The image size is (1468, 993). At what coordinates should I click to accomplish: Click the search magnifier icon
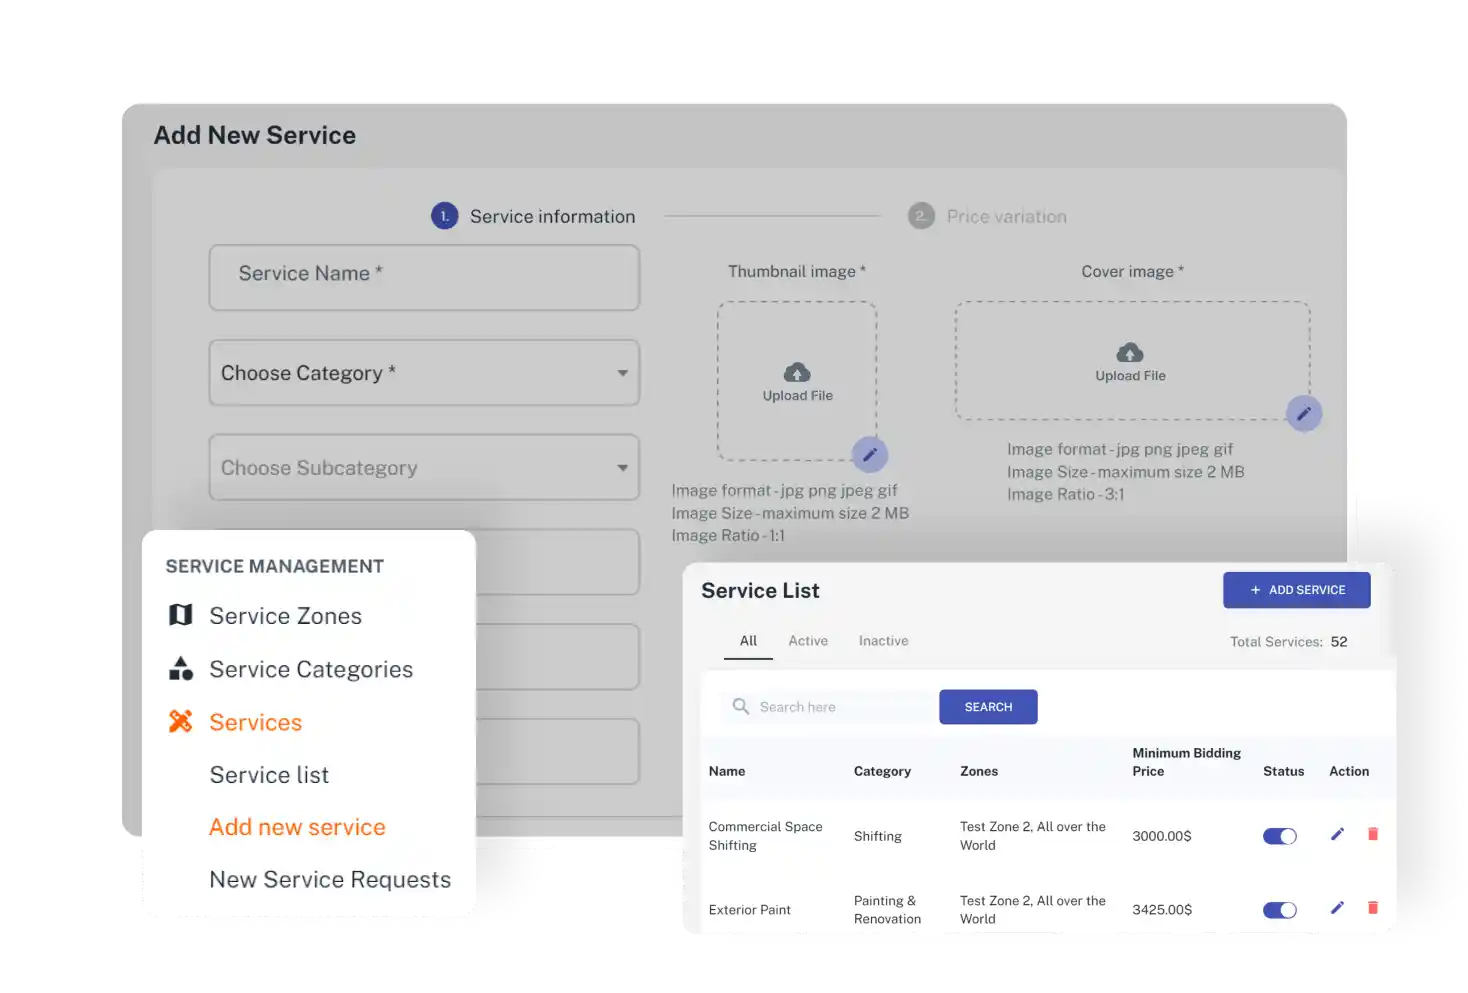coord(741,706)
